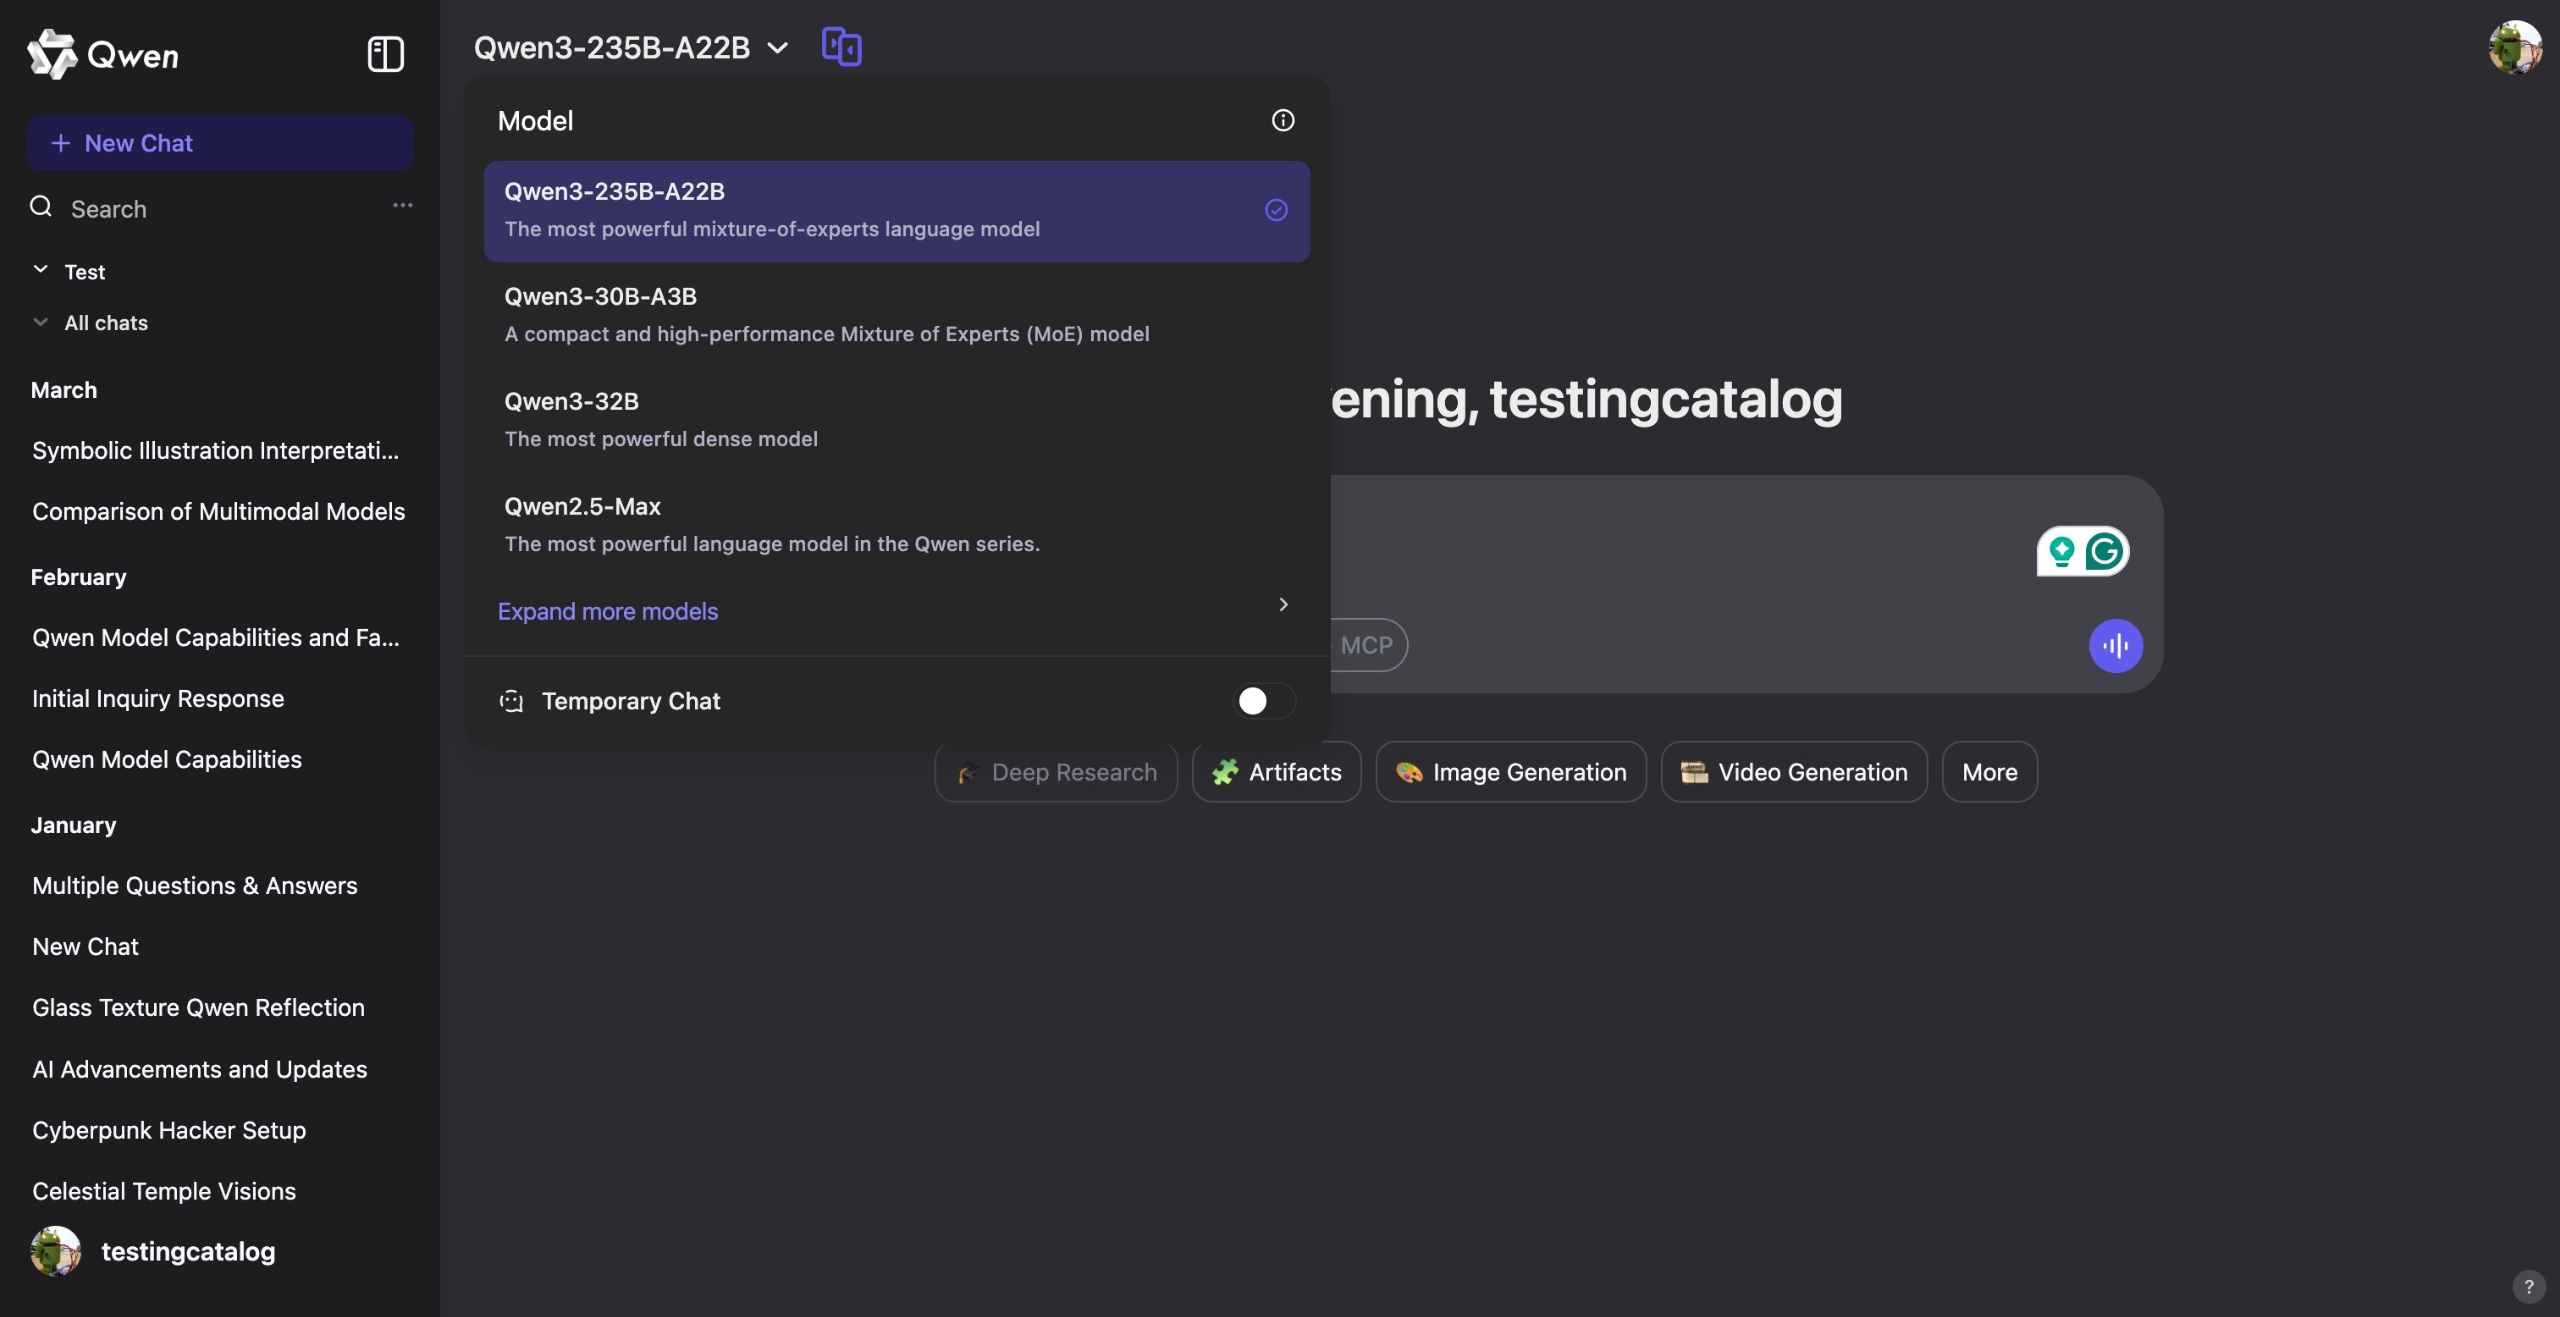Click the model comparison icon beside model name
Screen dimensions: 2560x1317
pos(841,47)
